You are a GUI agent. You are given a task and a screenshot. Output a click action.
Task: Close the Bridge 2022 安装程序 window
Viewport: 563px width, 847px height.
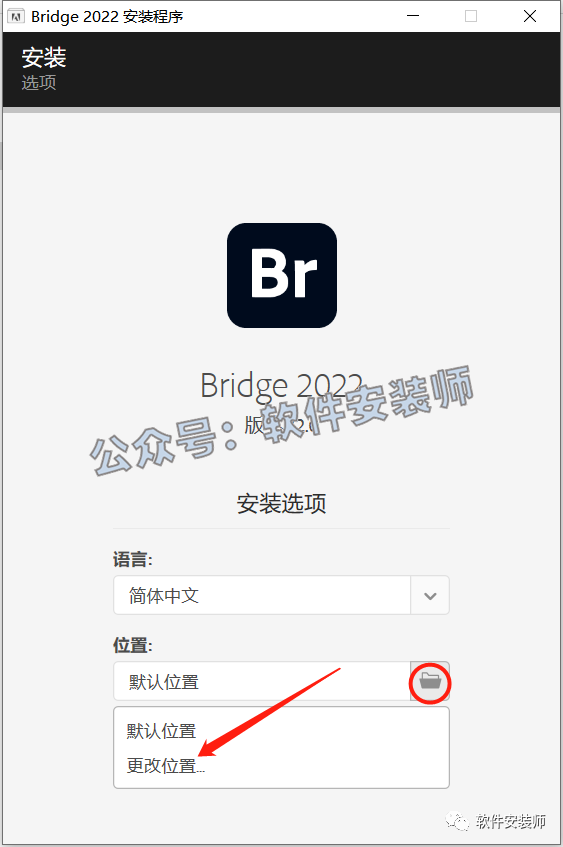[x=530, y=16]
